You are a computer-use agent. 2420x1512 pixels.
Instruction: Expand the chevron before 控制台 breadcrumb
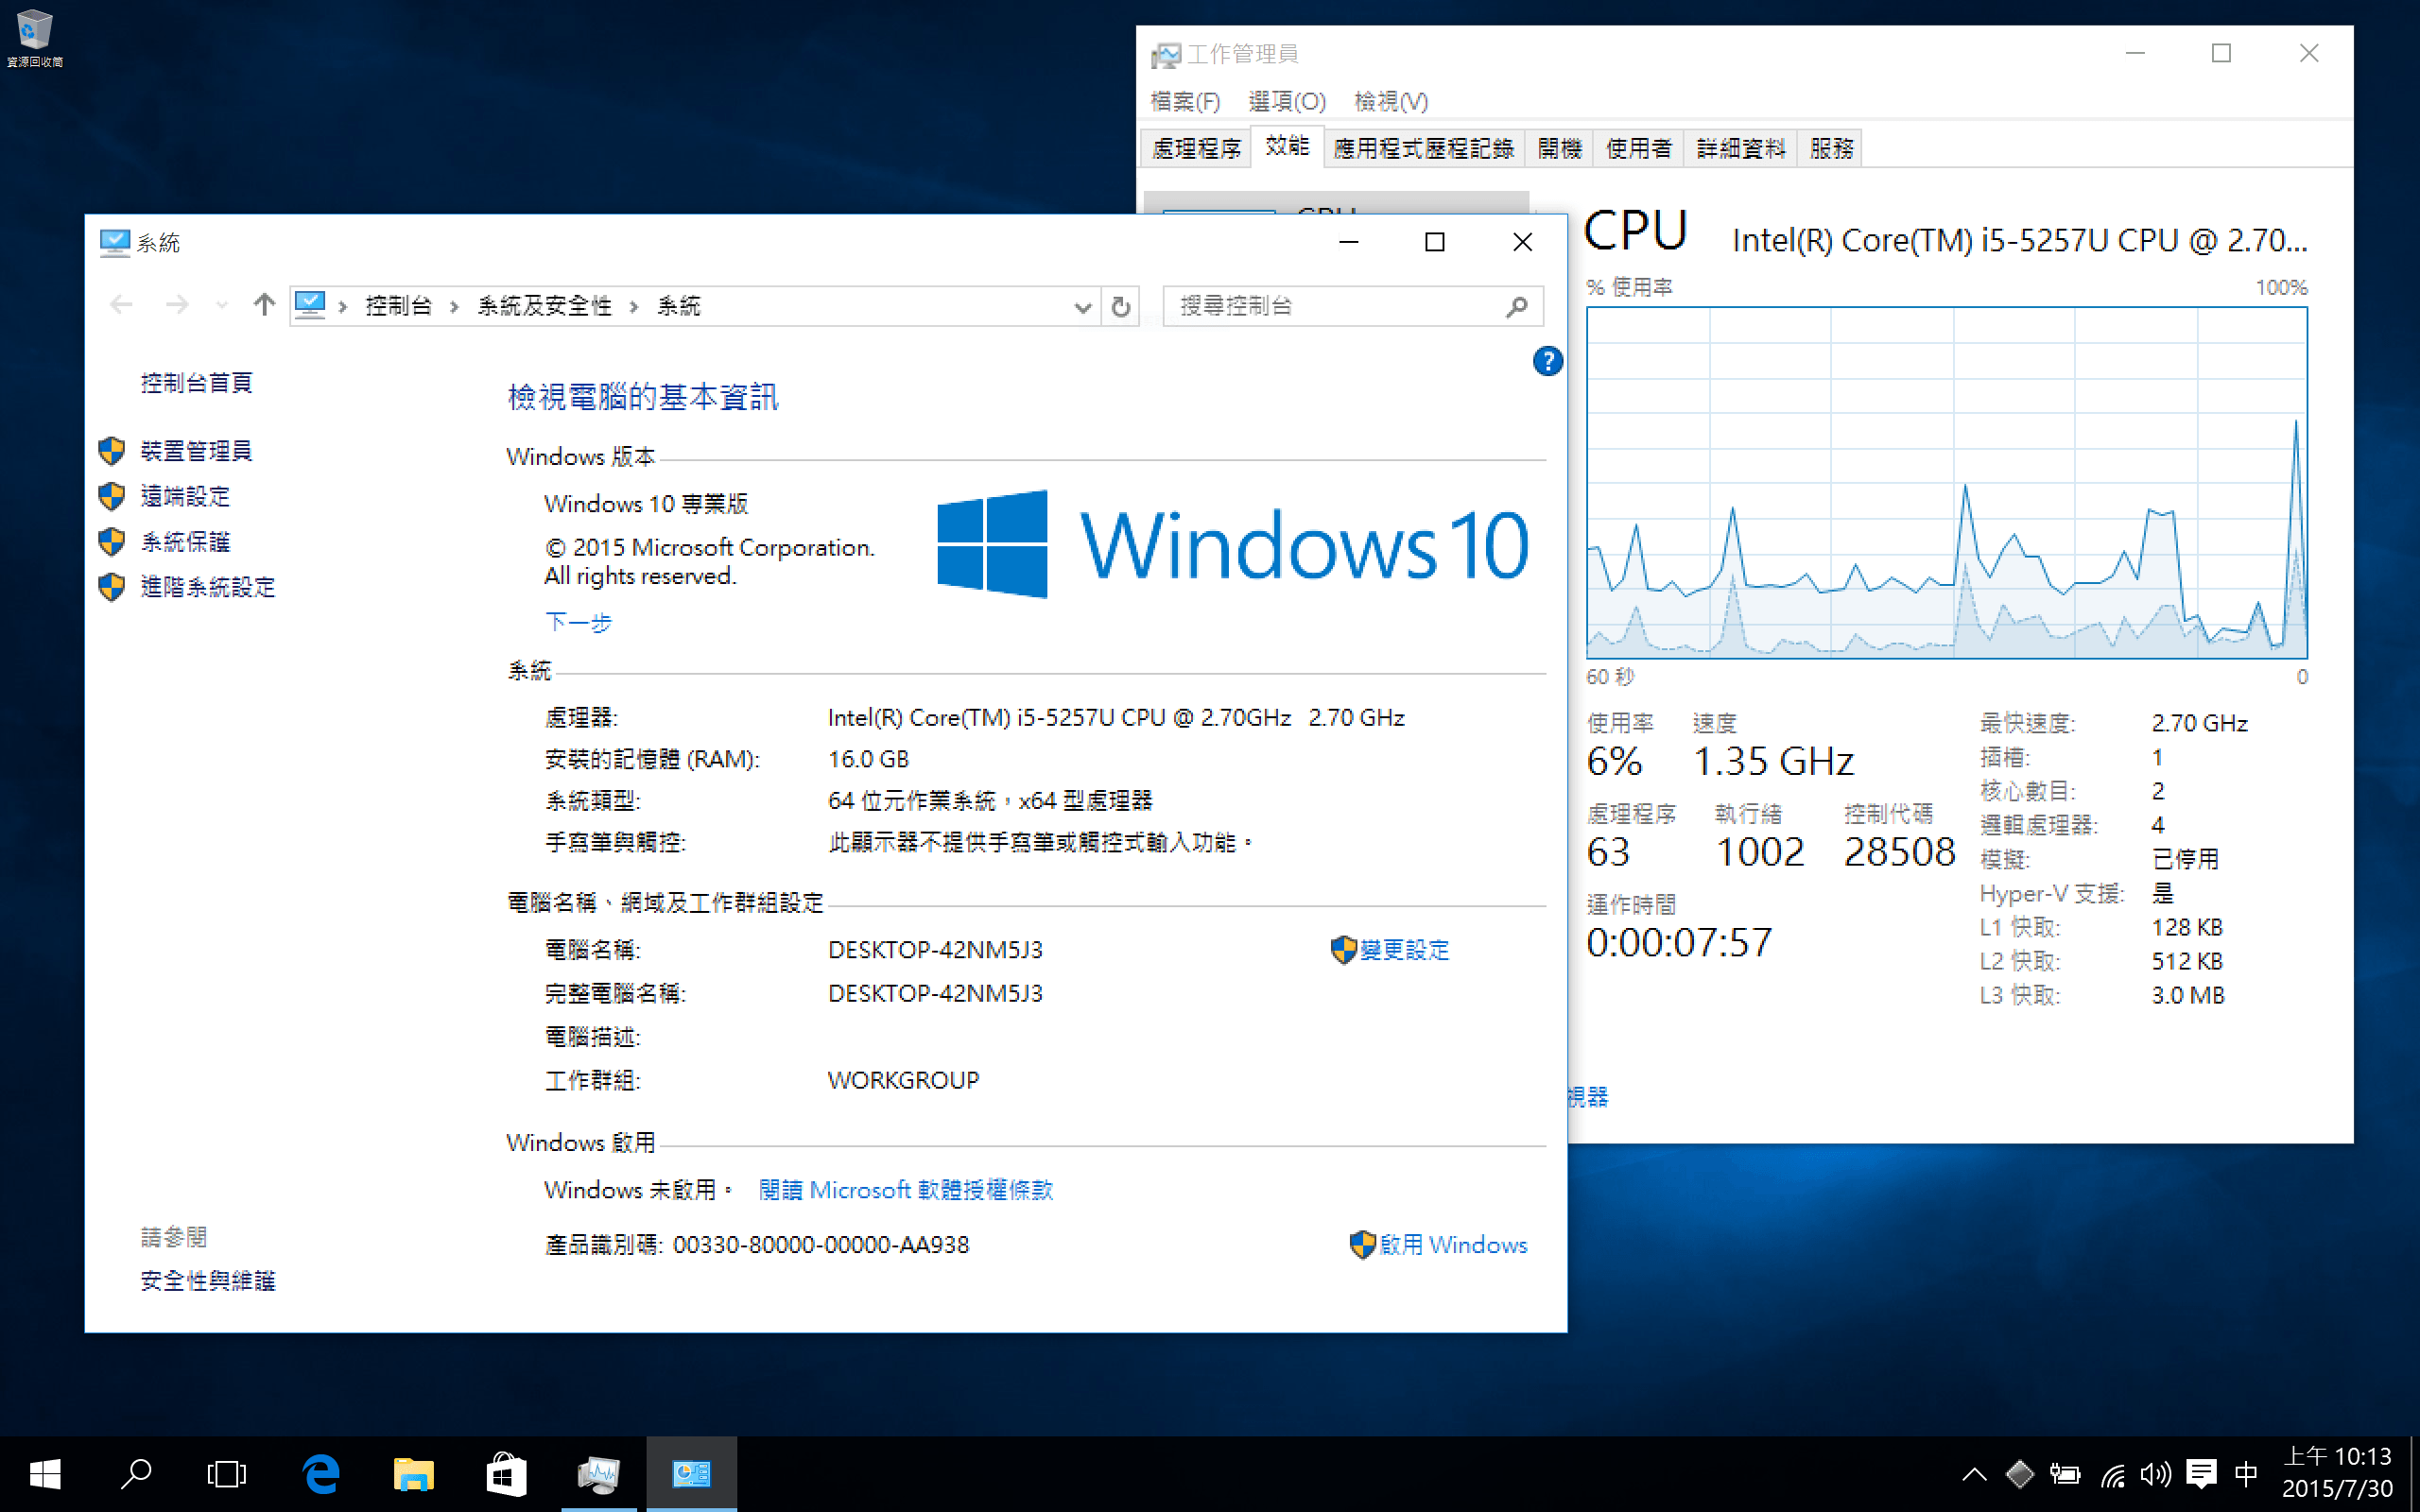(x=343, y=306)
